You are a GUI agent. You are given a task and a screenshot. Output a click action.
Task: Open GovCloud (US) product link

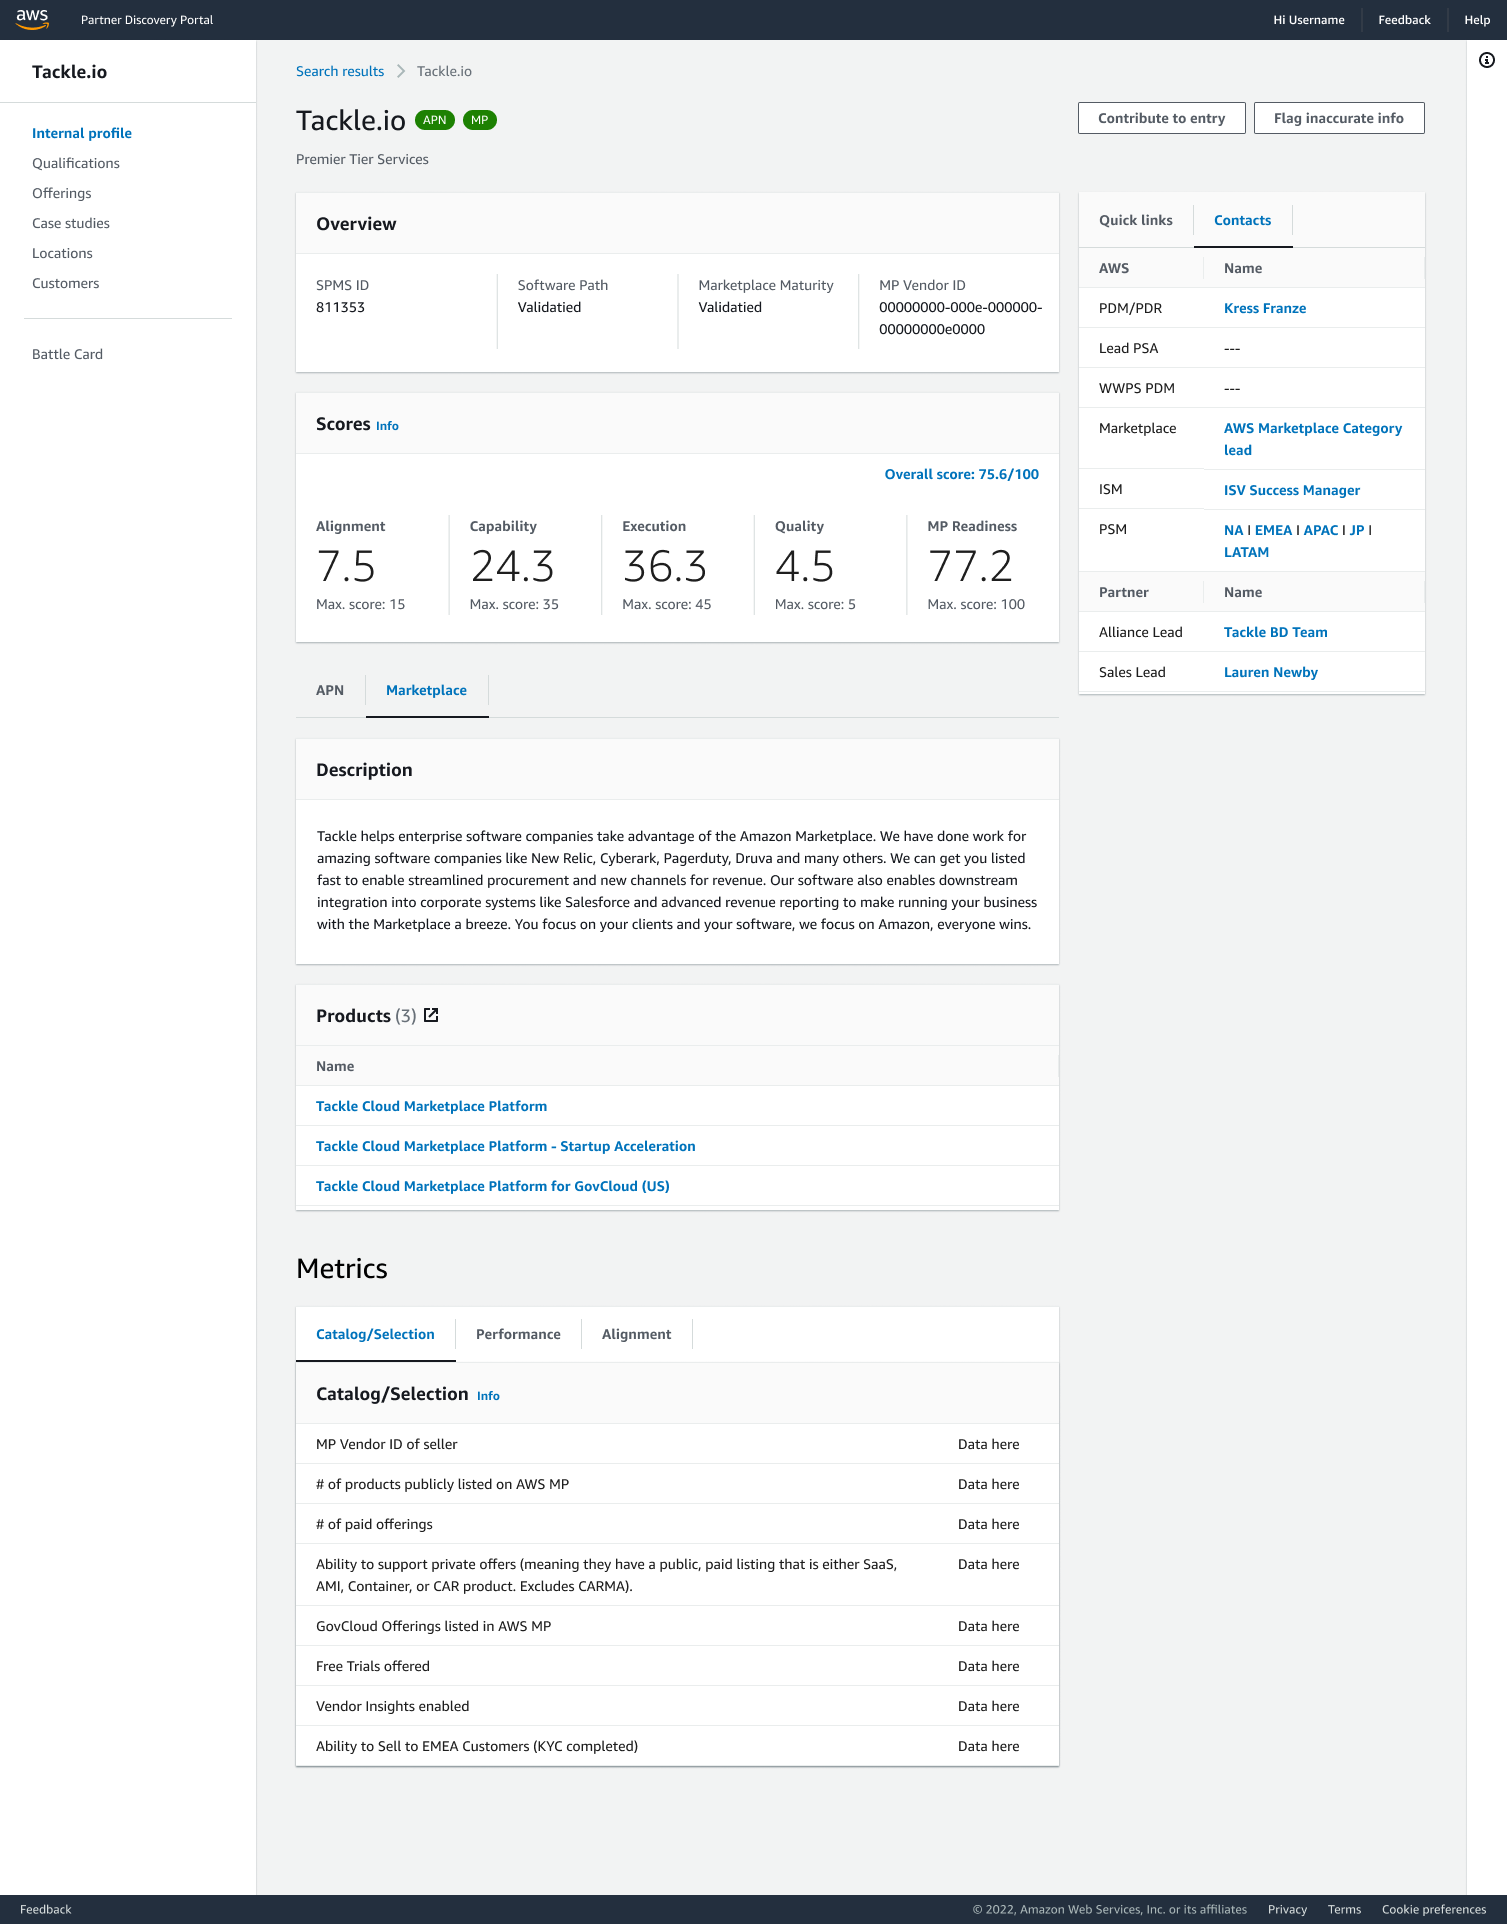(x=493, y=1186)
